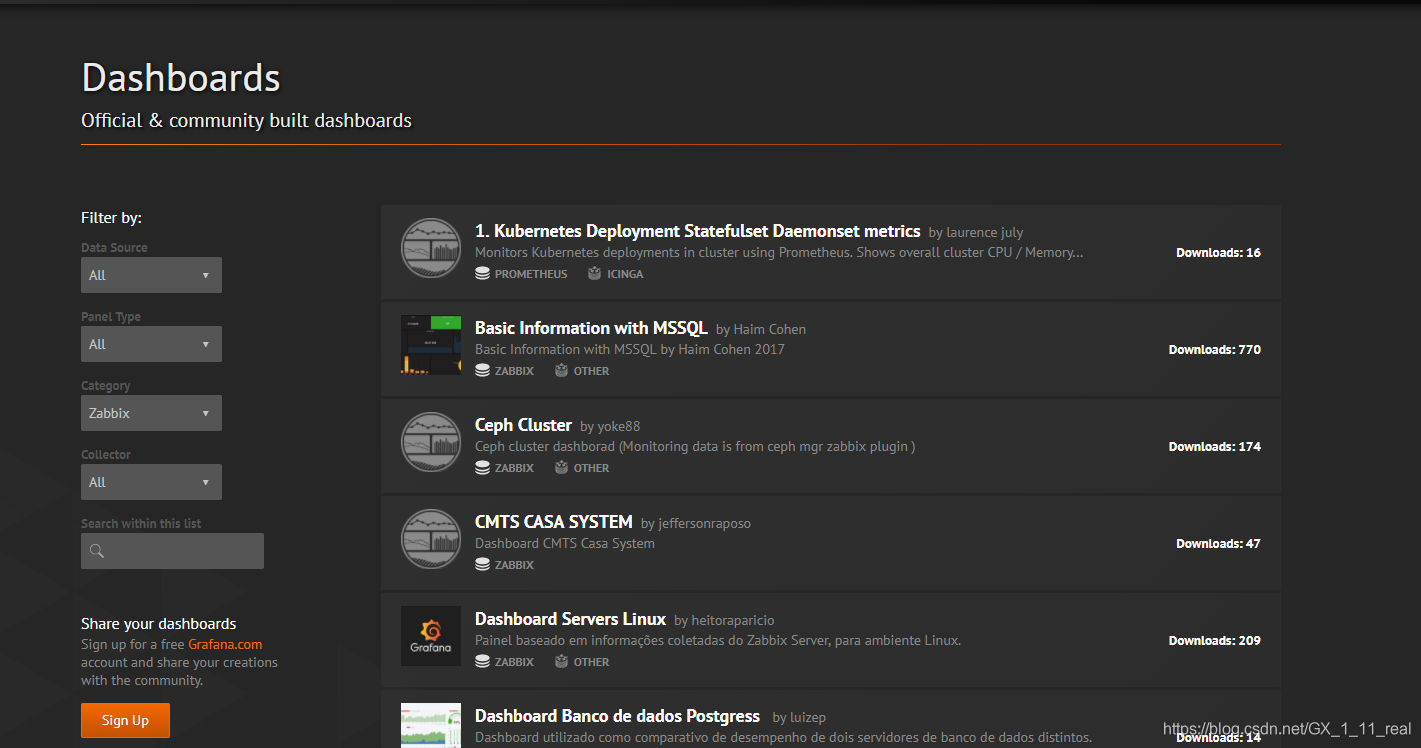Screen dimensions: 1421x748
Task: Click the Dashboard CMTS Casa System description
Action: 565,544
